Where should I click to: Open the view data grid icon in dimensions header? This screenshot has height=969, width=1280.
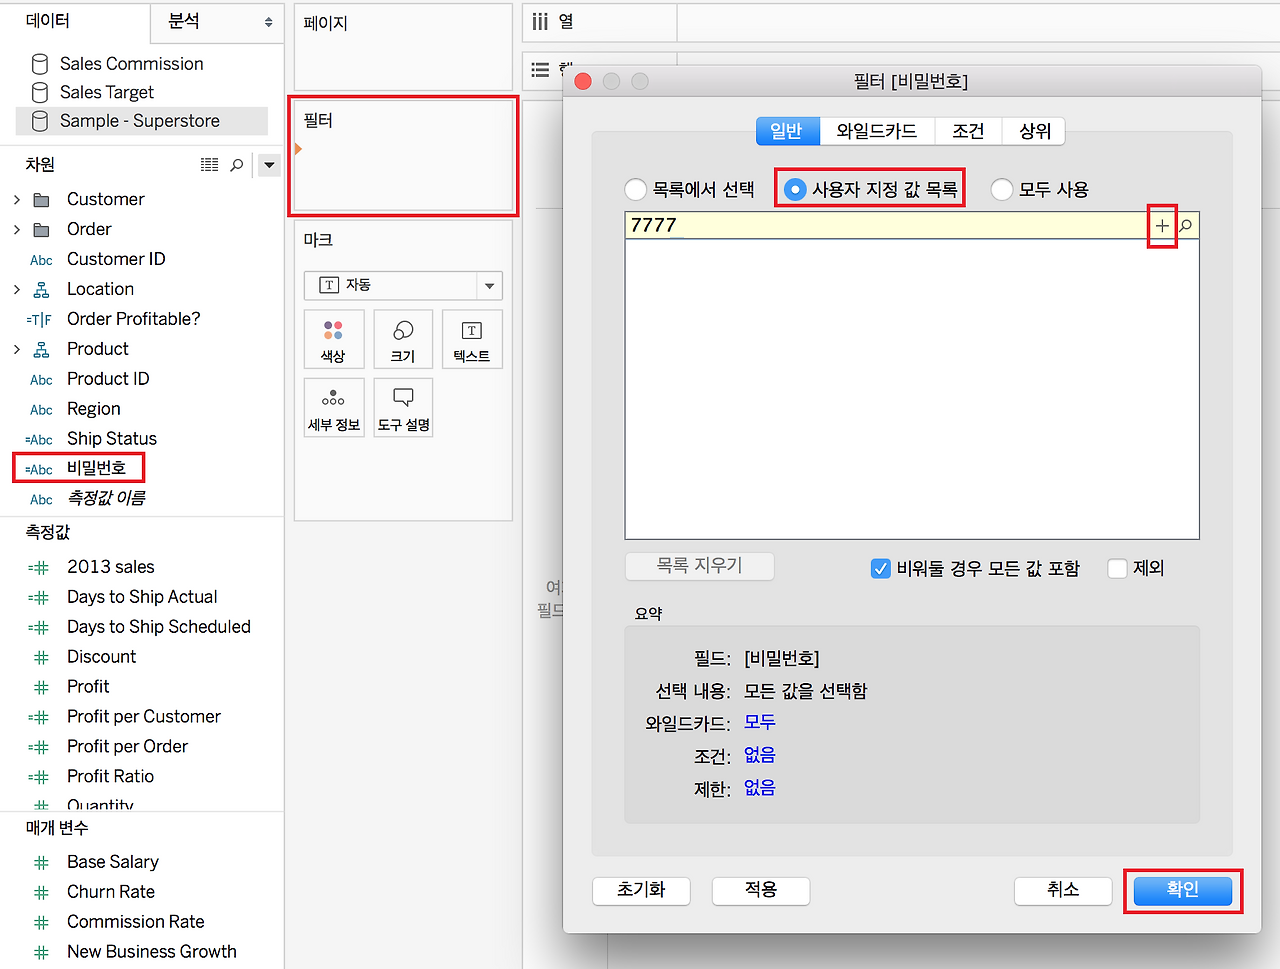(209, 165)
